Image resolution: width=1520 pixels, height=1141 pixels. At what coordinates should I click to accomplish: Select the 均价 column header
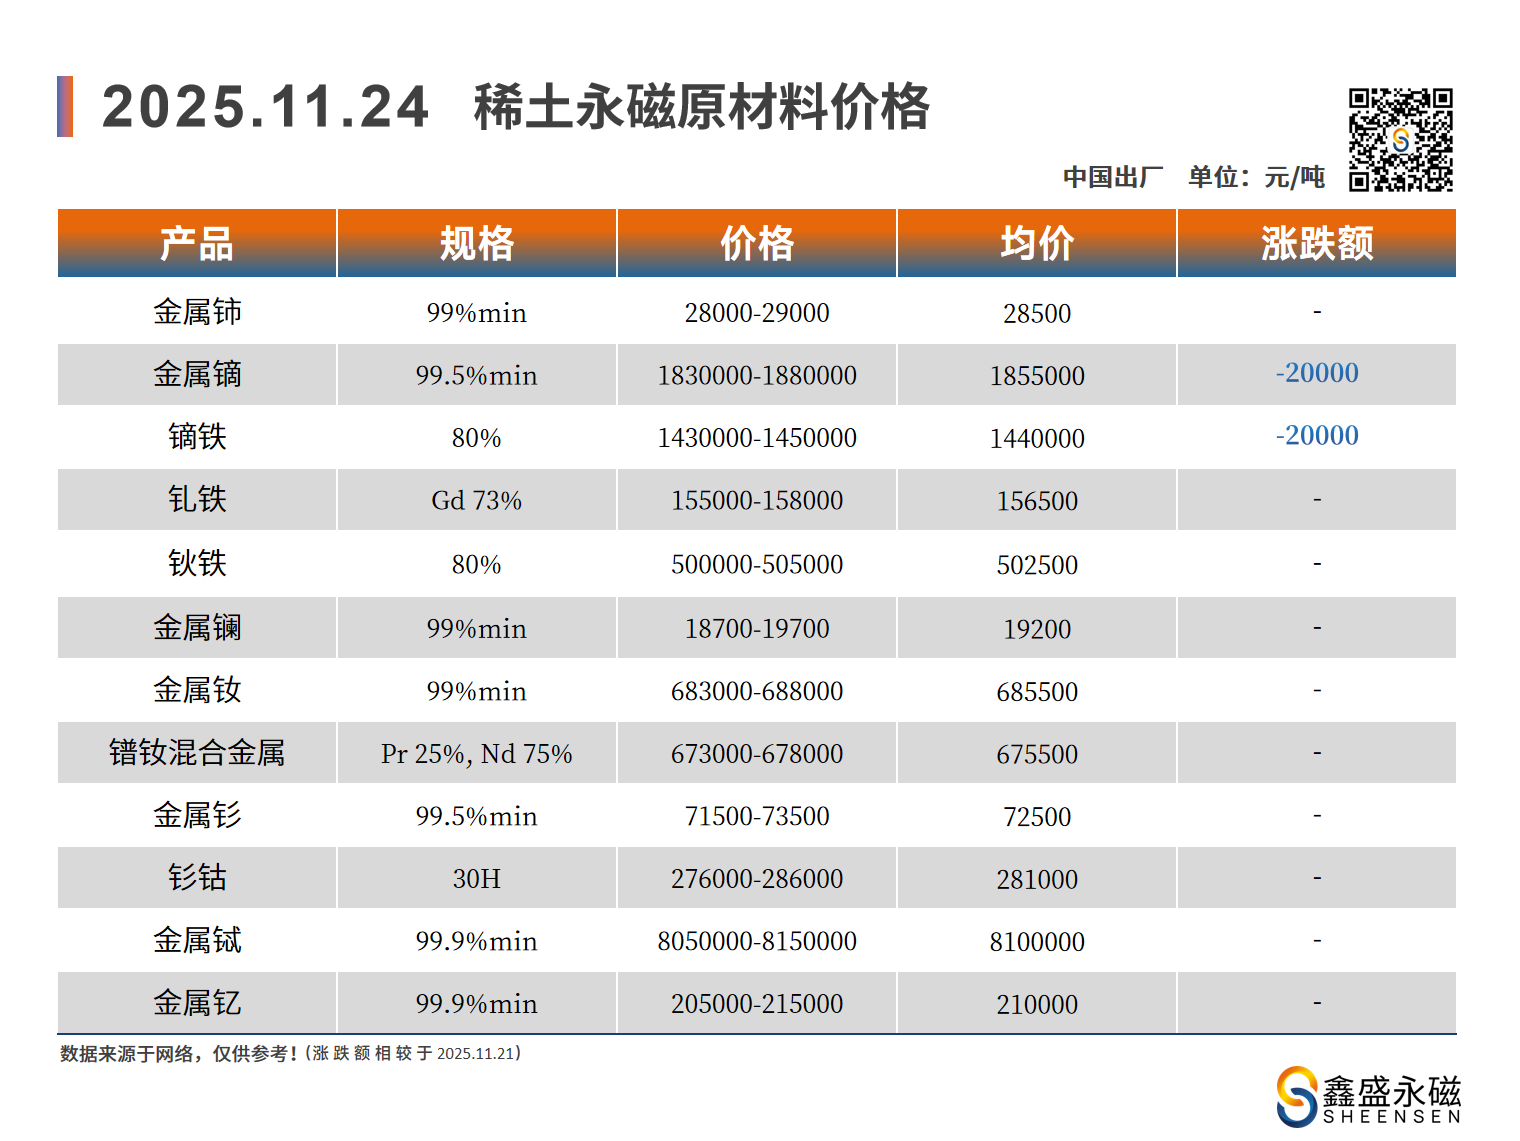pyautogui.click(x=1037, y=243)
